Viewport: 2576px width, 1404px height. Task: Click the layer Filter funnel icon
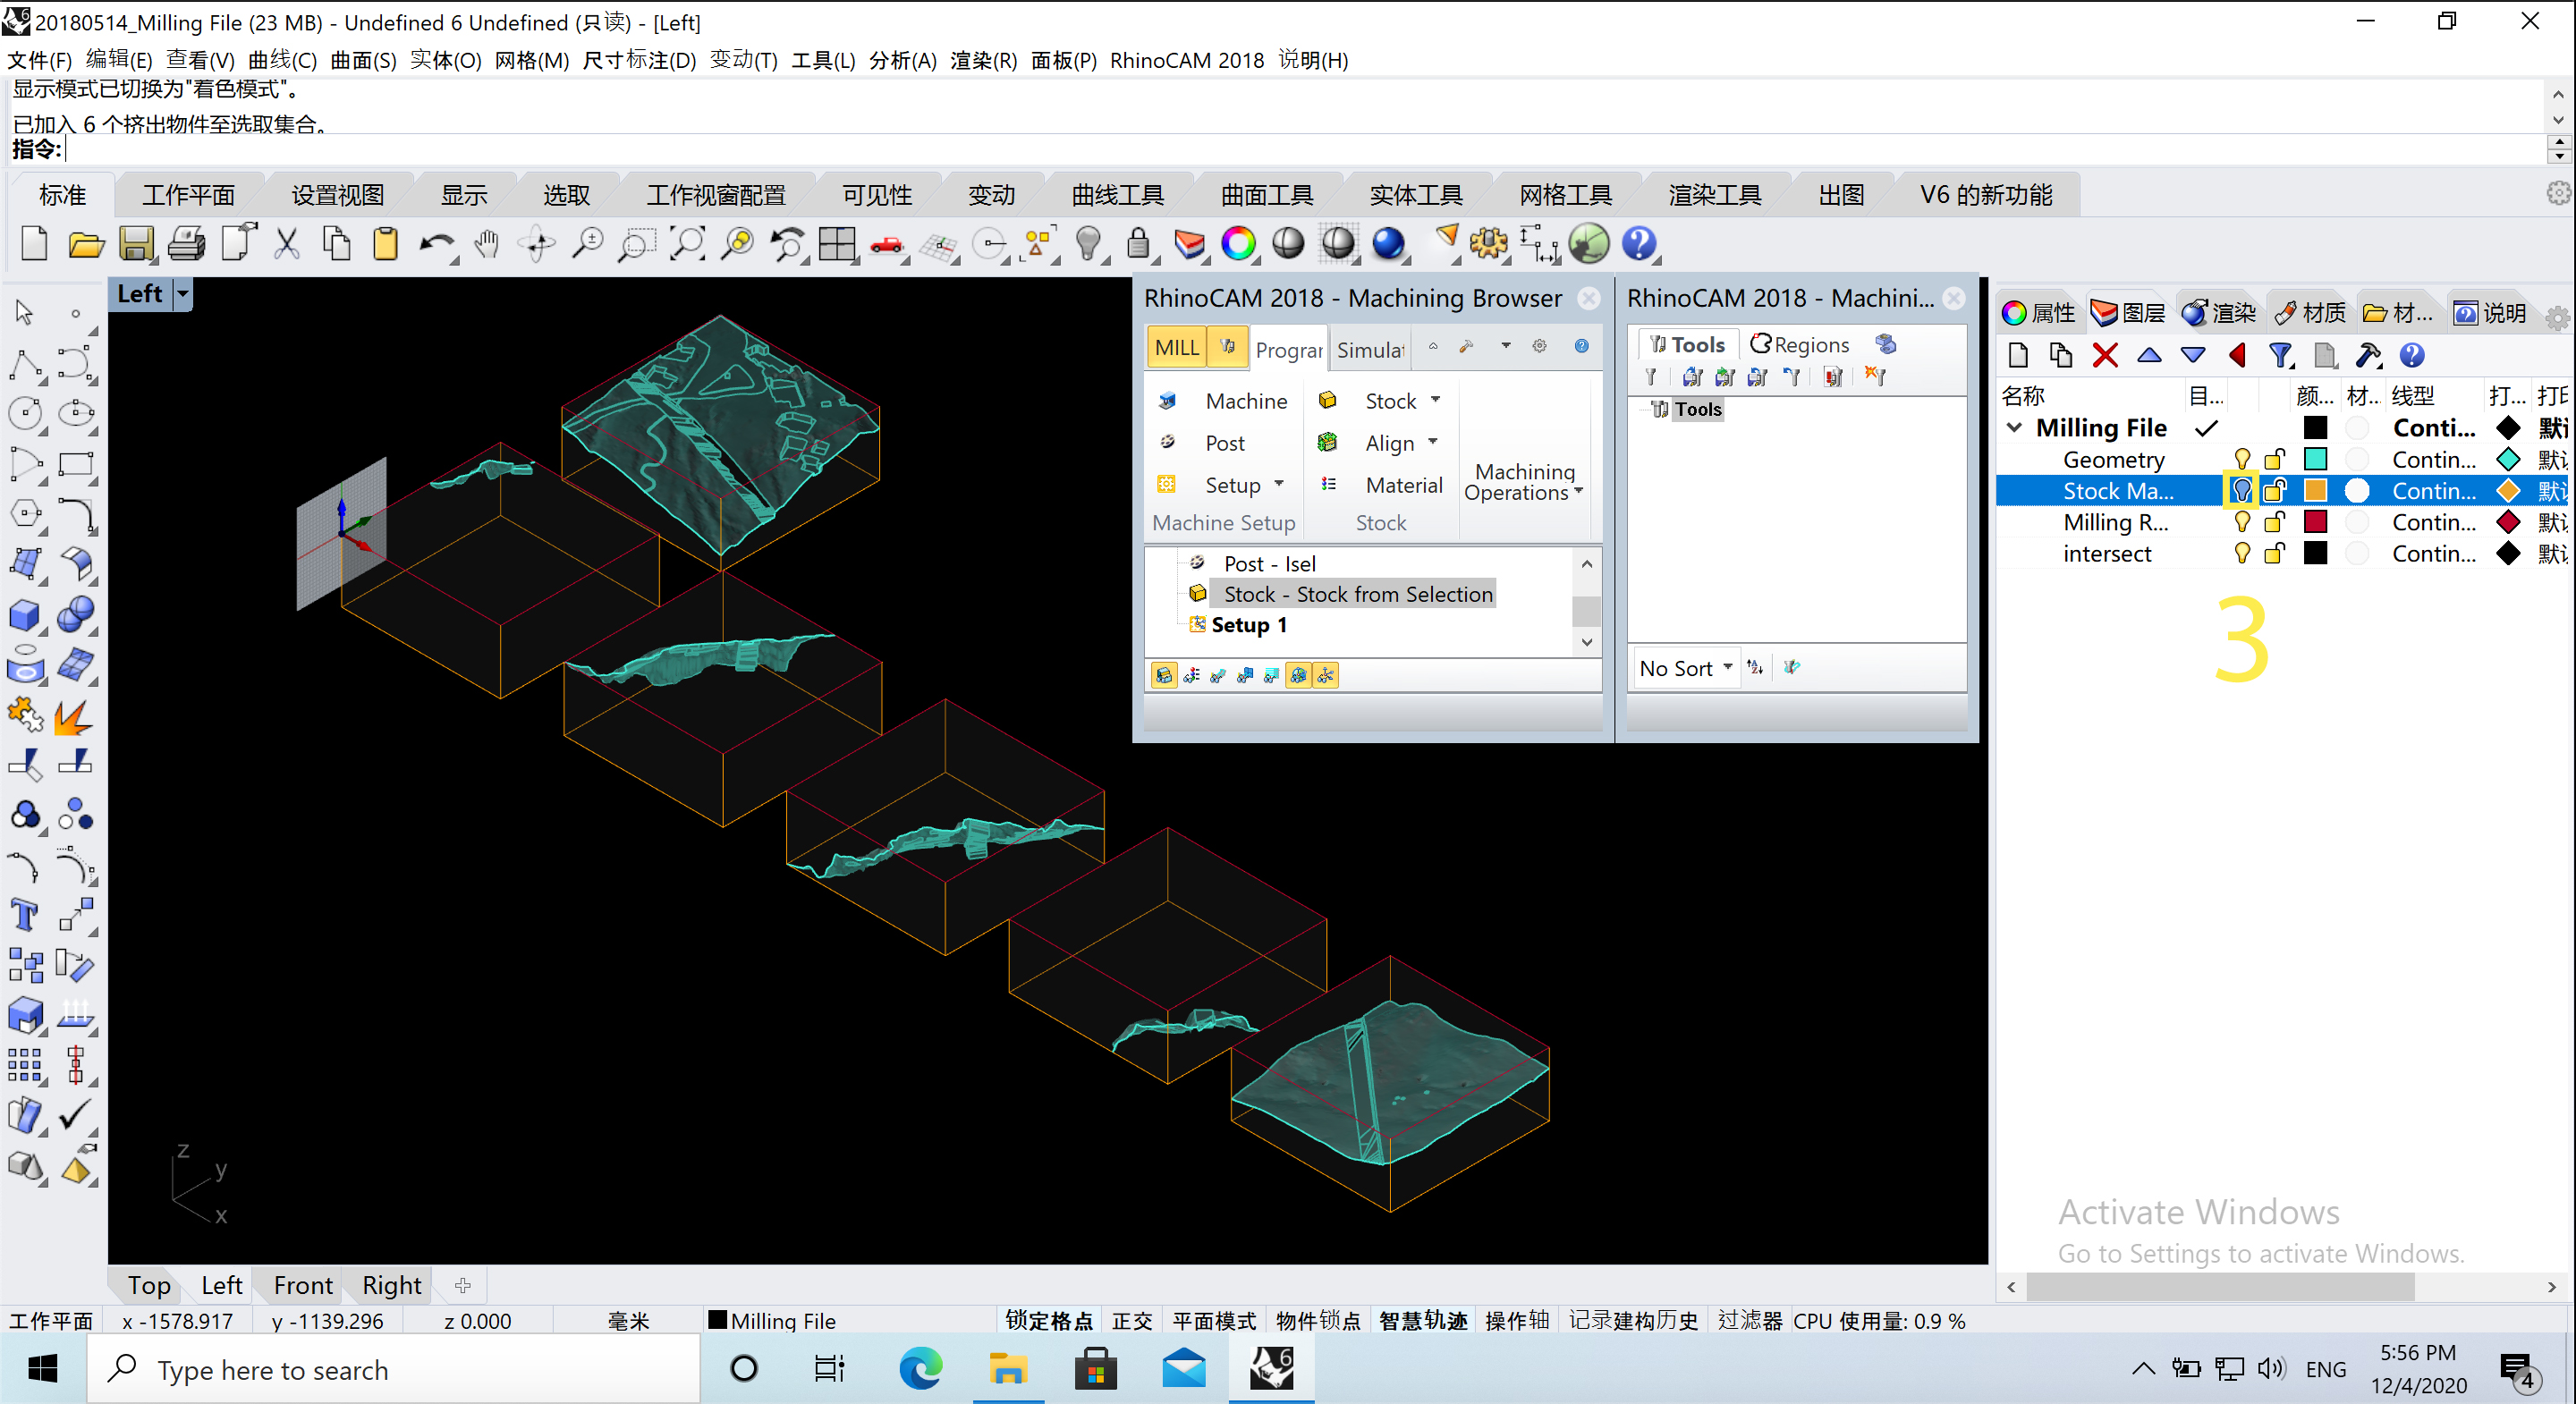point(2280,355)
